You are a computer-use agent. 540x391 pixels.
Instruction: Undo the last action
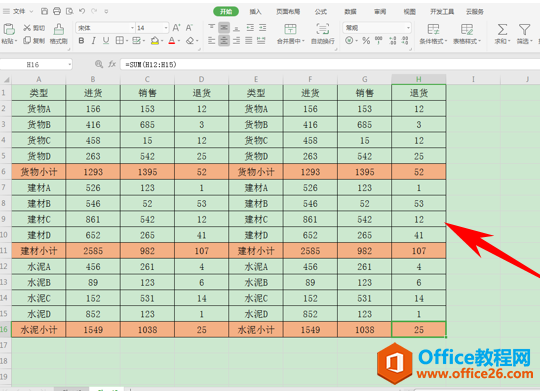(x=82, y=11)
